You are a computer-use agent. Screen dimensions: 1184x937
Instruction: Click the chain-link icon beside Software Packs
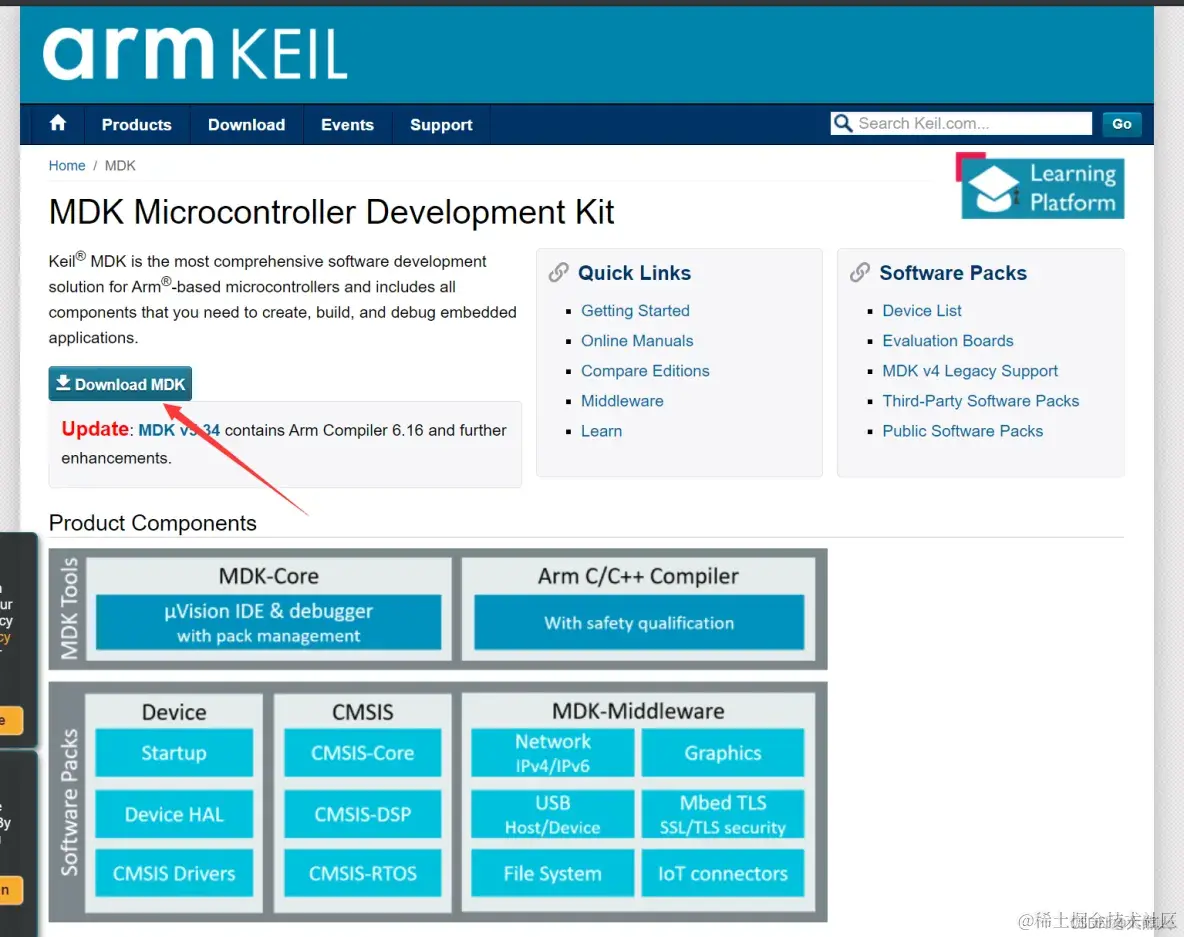(860, 271)
